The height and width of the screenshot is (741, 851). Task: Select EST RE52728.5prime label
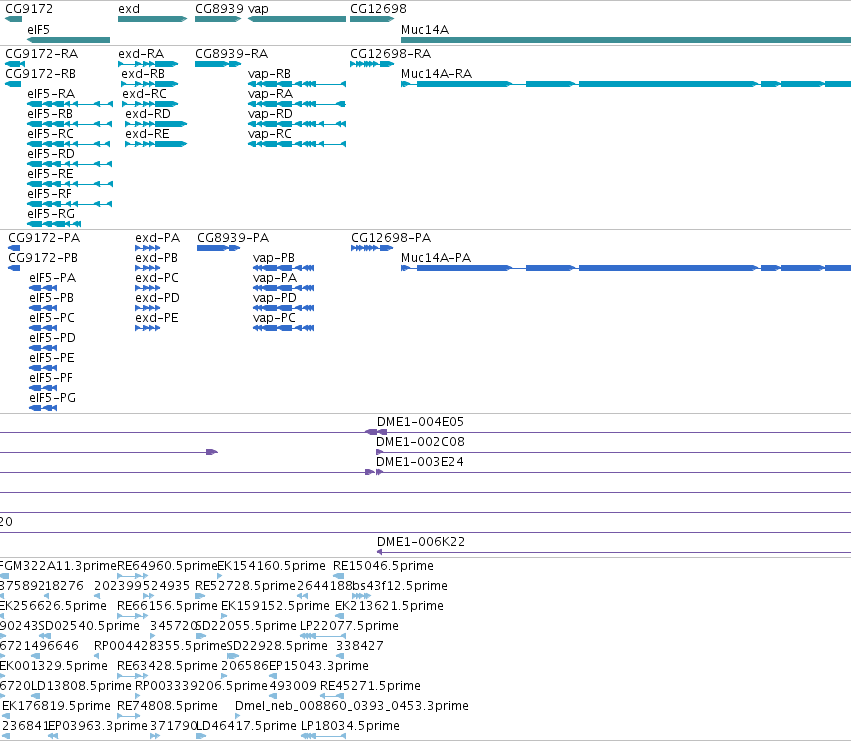pyautogui.click(x=245, y=586)
